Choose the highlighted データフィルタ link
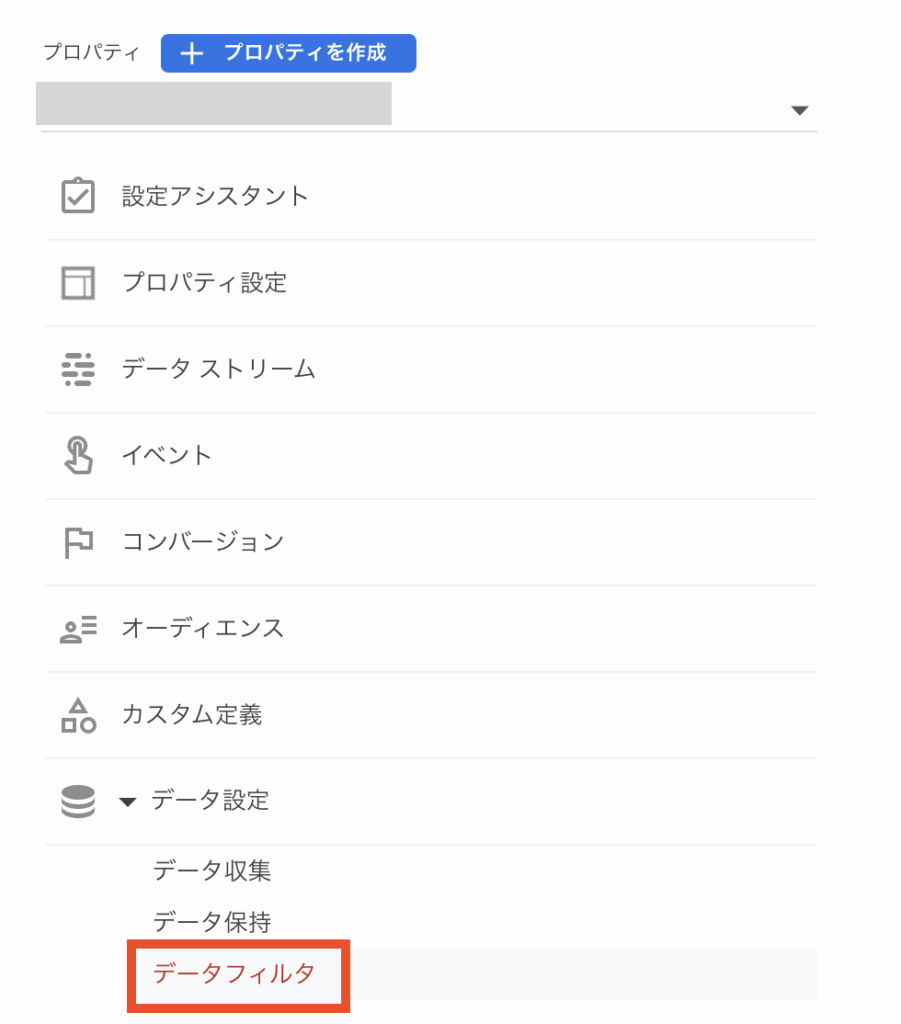The image size is (901, 1024). pyautogui.click(x=234, y=973)
